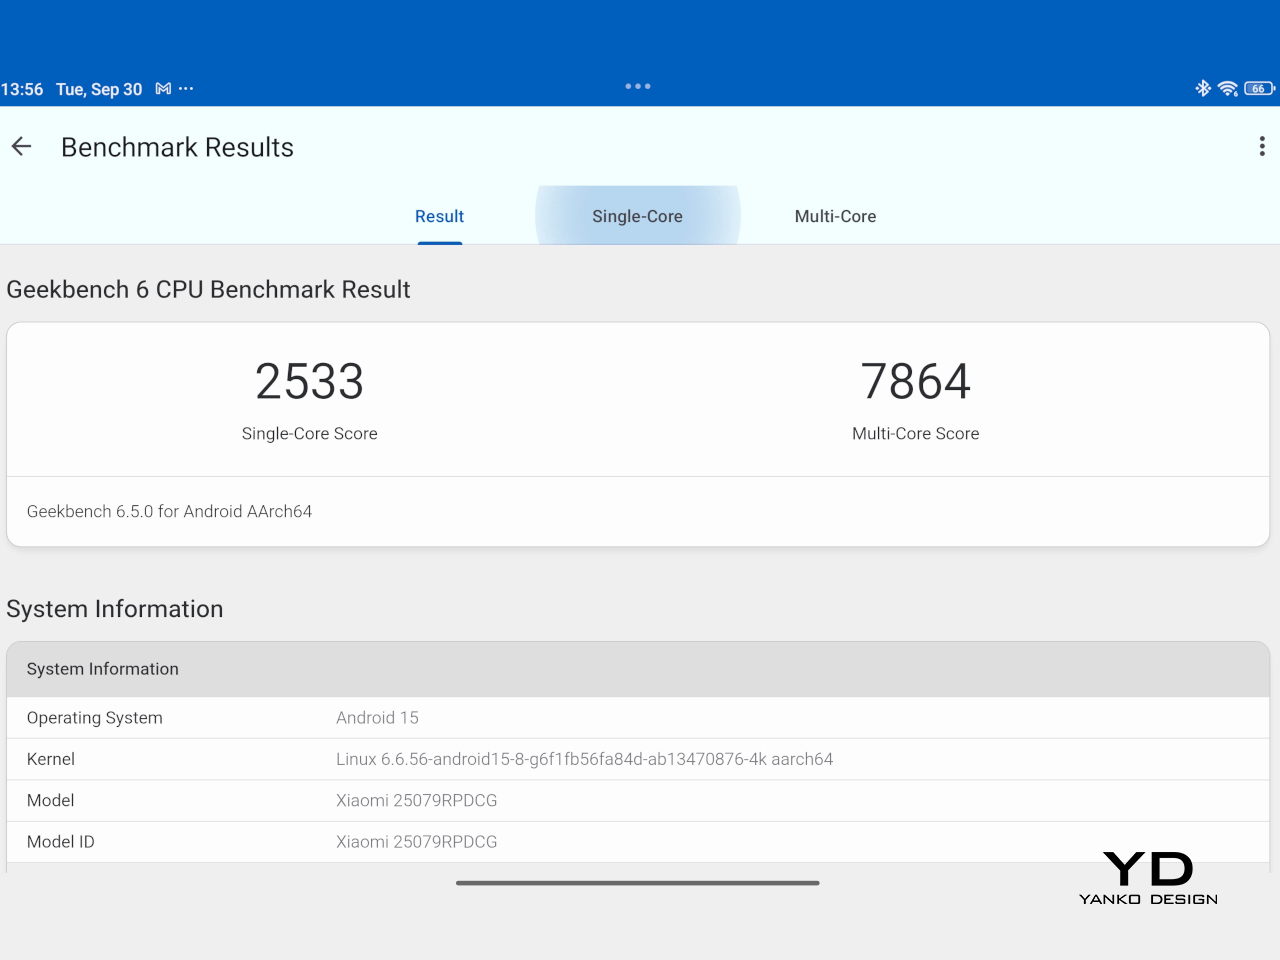Tap the Model ID row

[x=638, y=842]
